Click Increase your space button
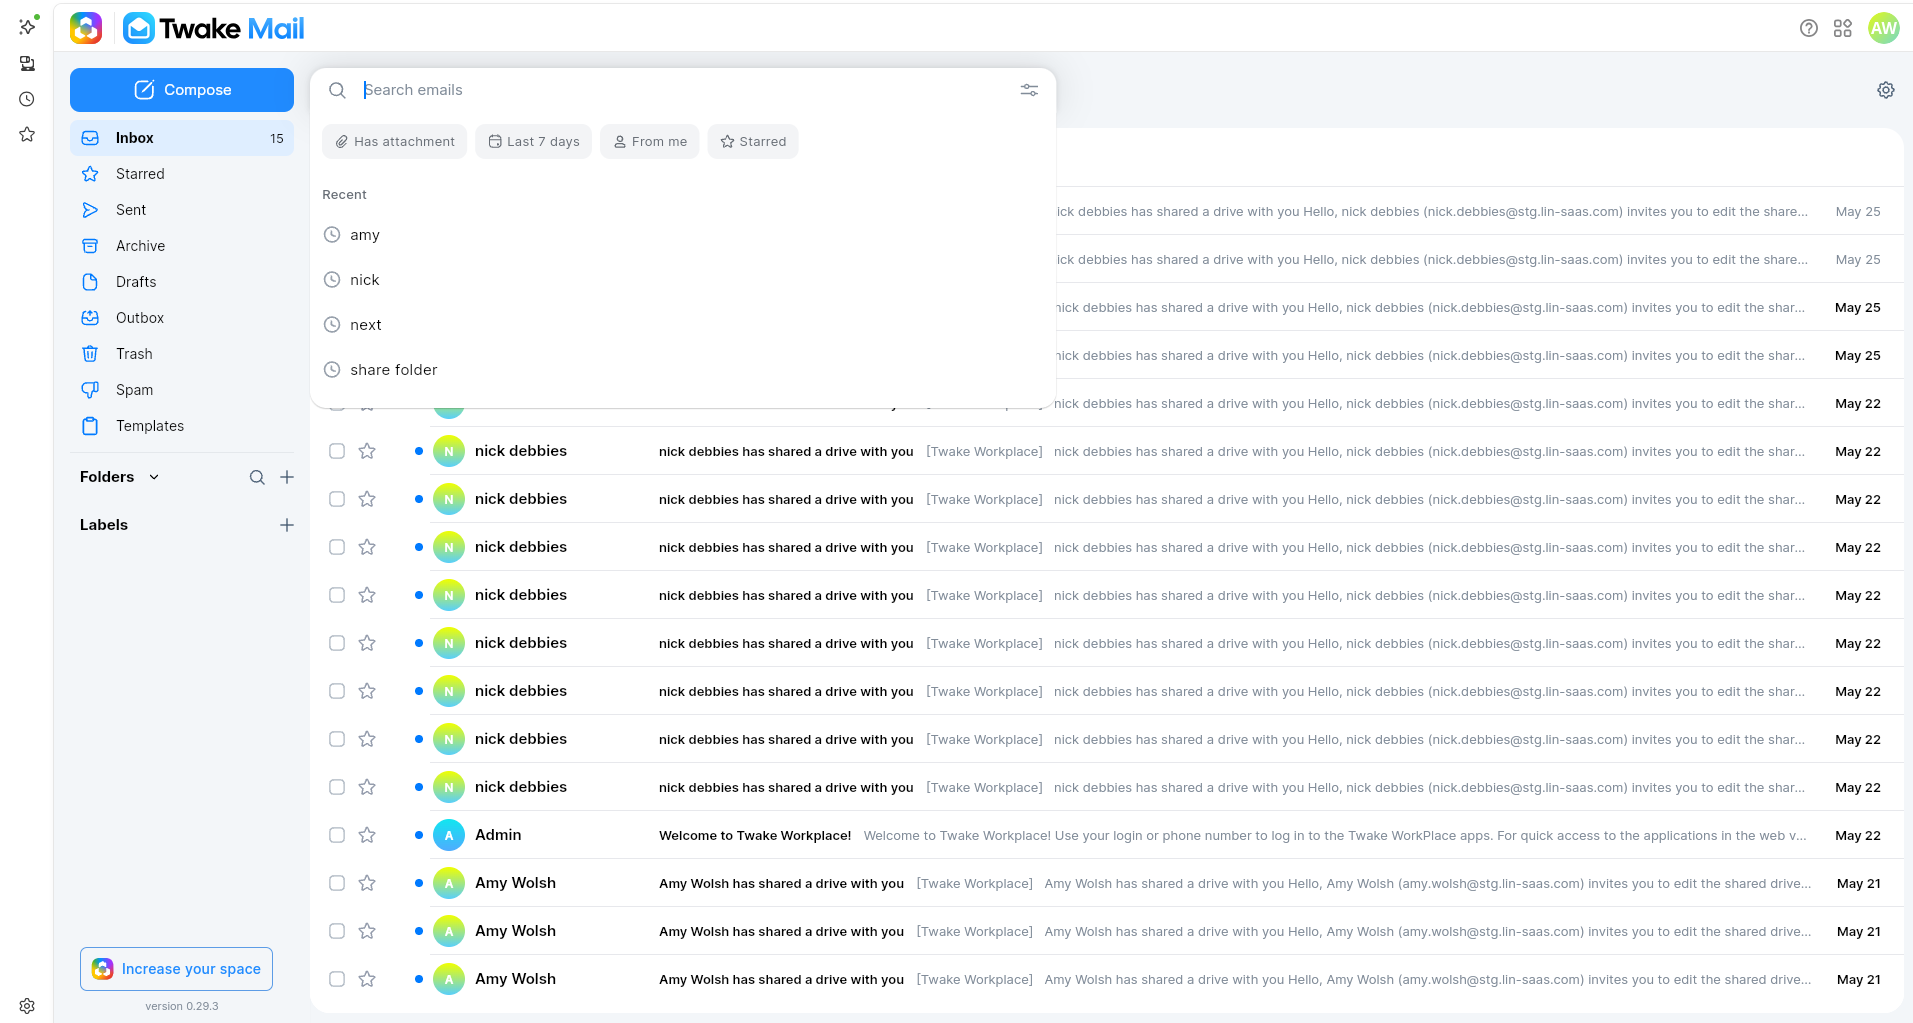 176,969
